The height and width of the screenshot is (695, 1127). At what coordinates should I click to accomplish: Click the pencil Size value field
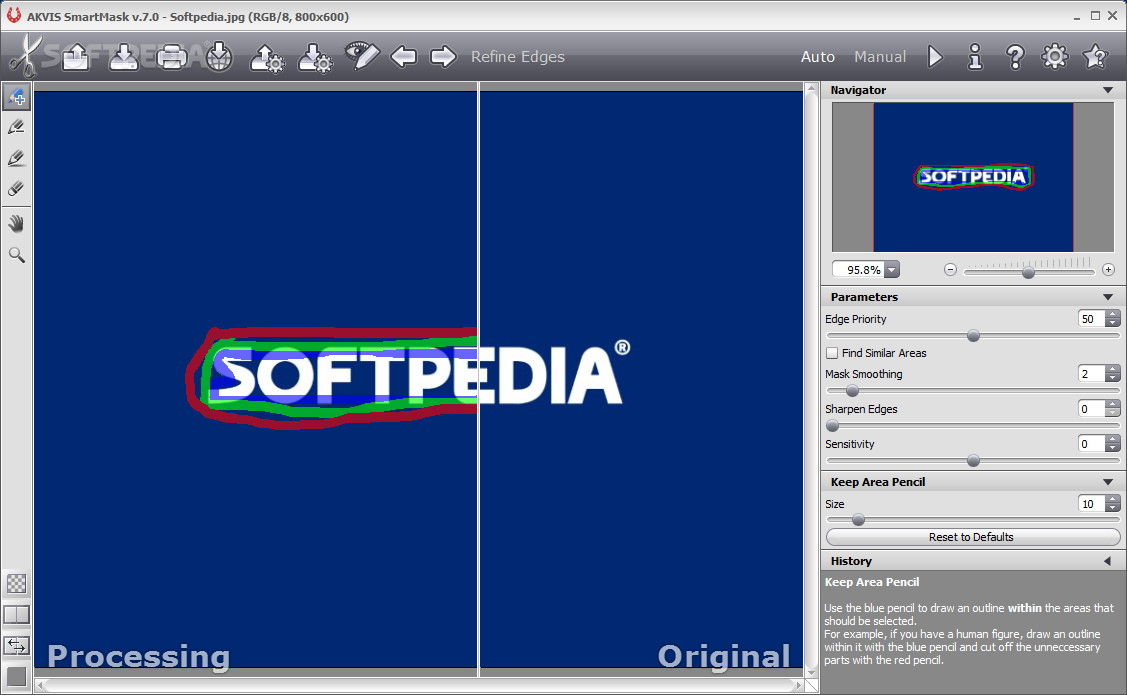click(x=1091, y=504)
